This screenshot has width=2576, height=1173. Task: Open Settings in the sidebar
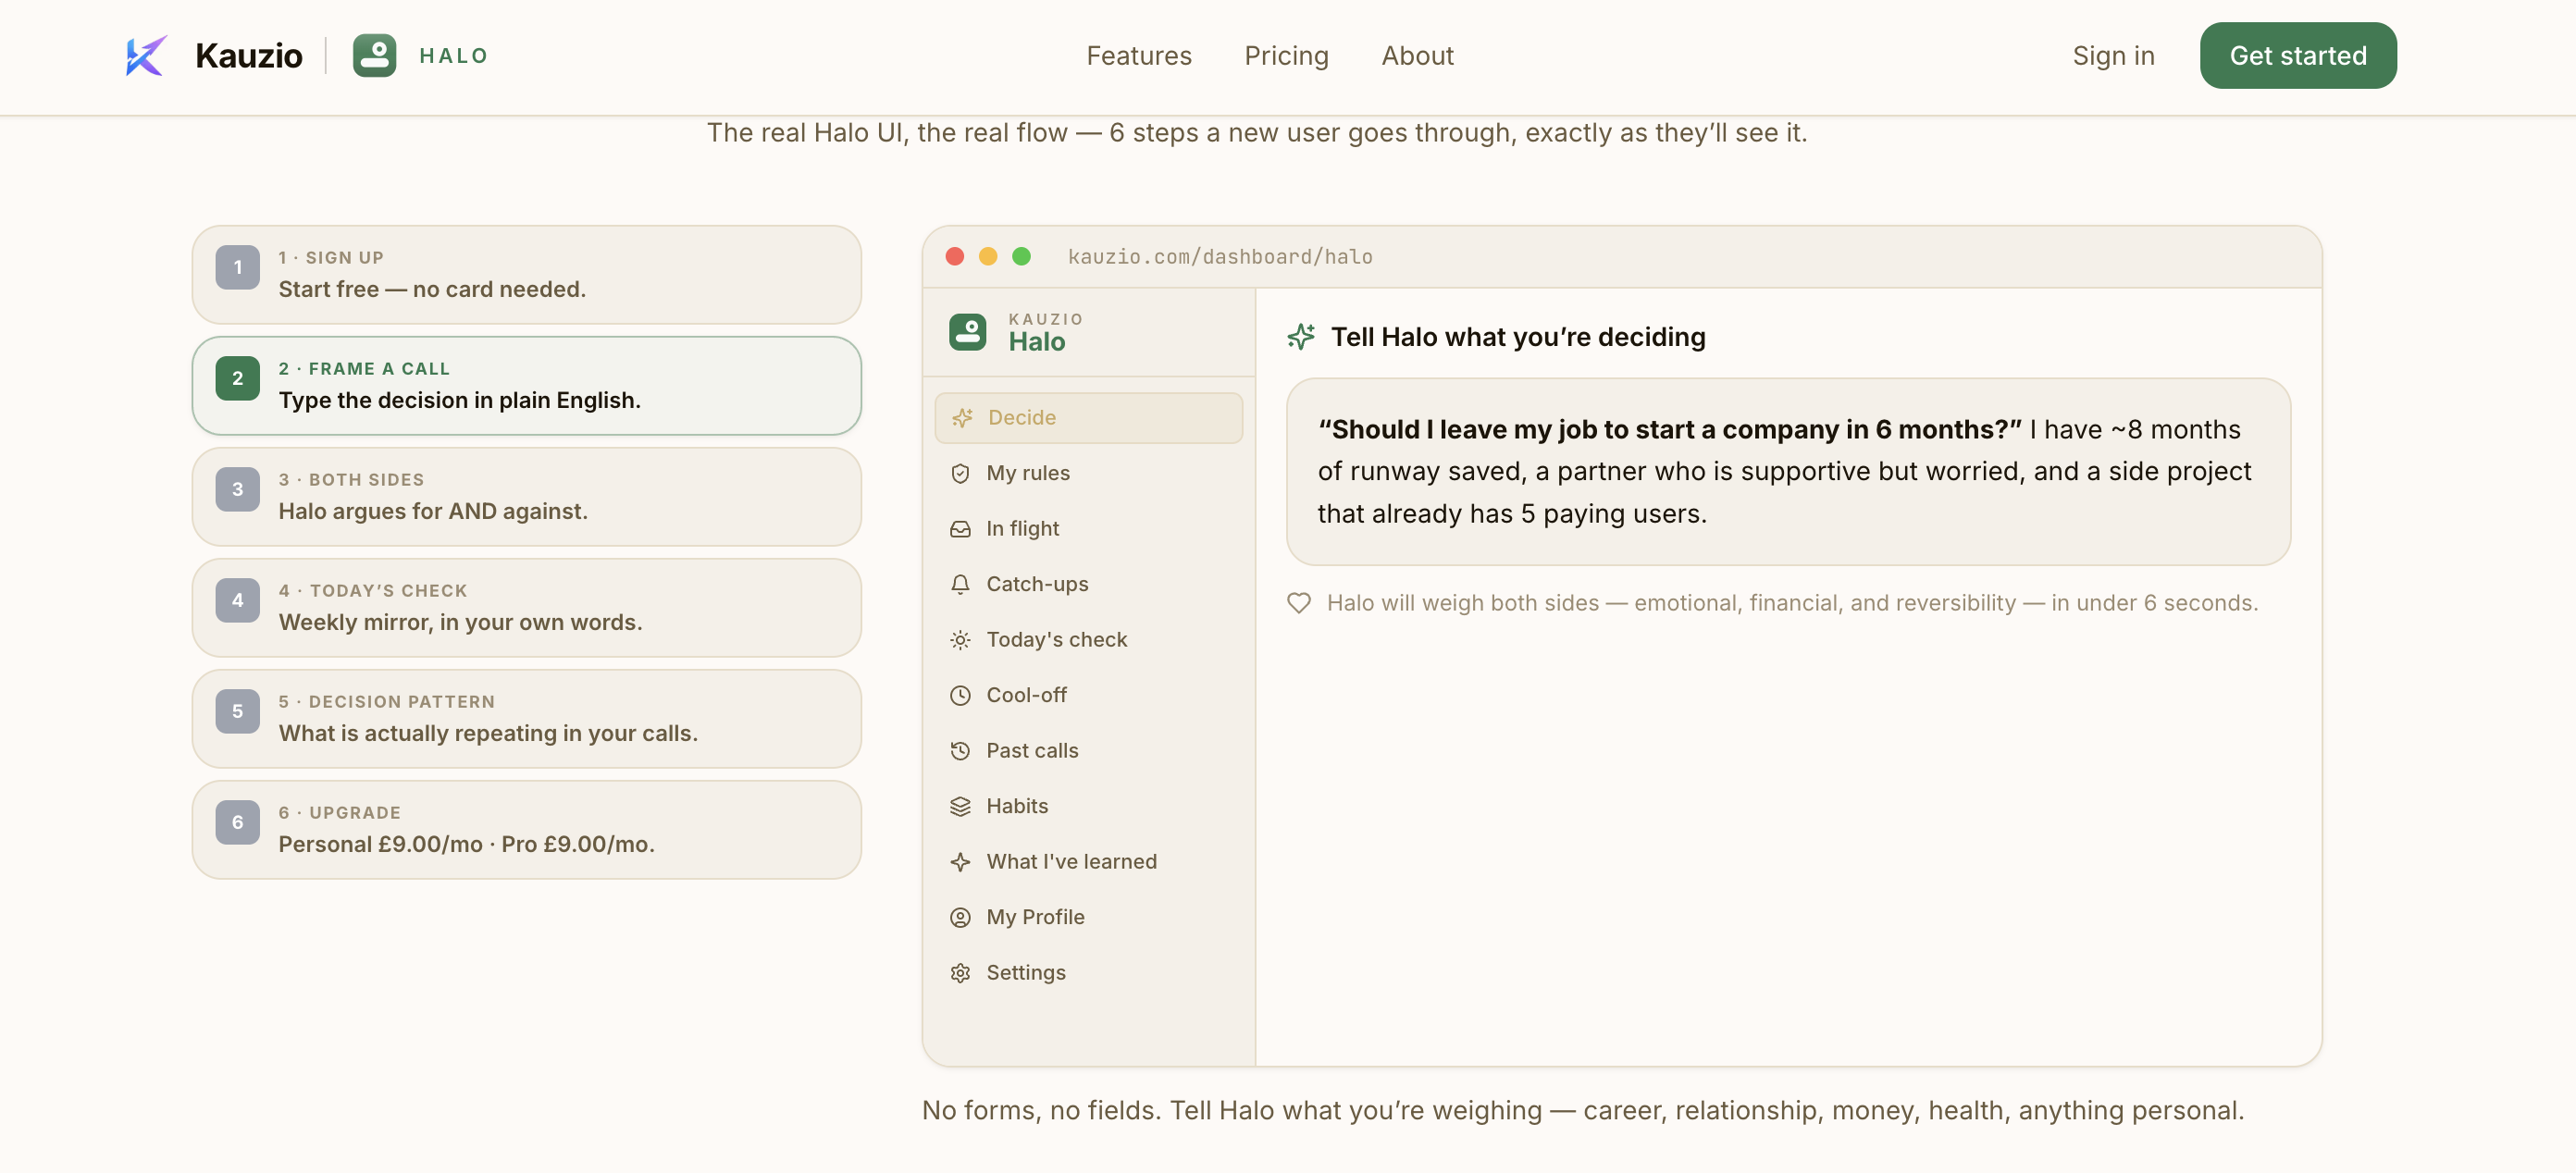tap(1088, 973)
